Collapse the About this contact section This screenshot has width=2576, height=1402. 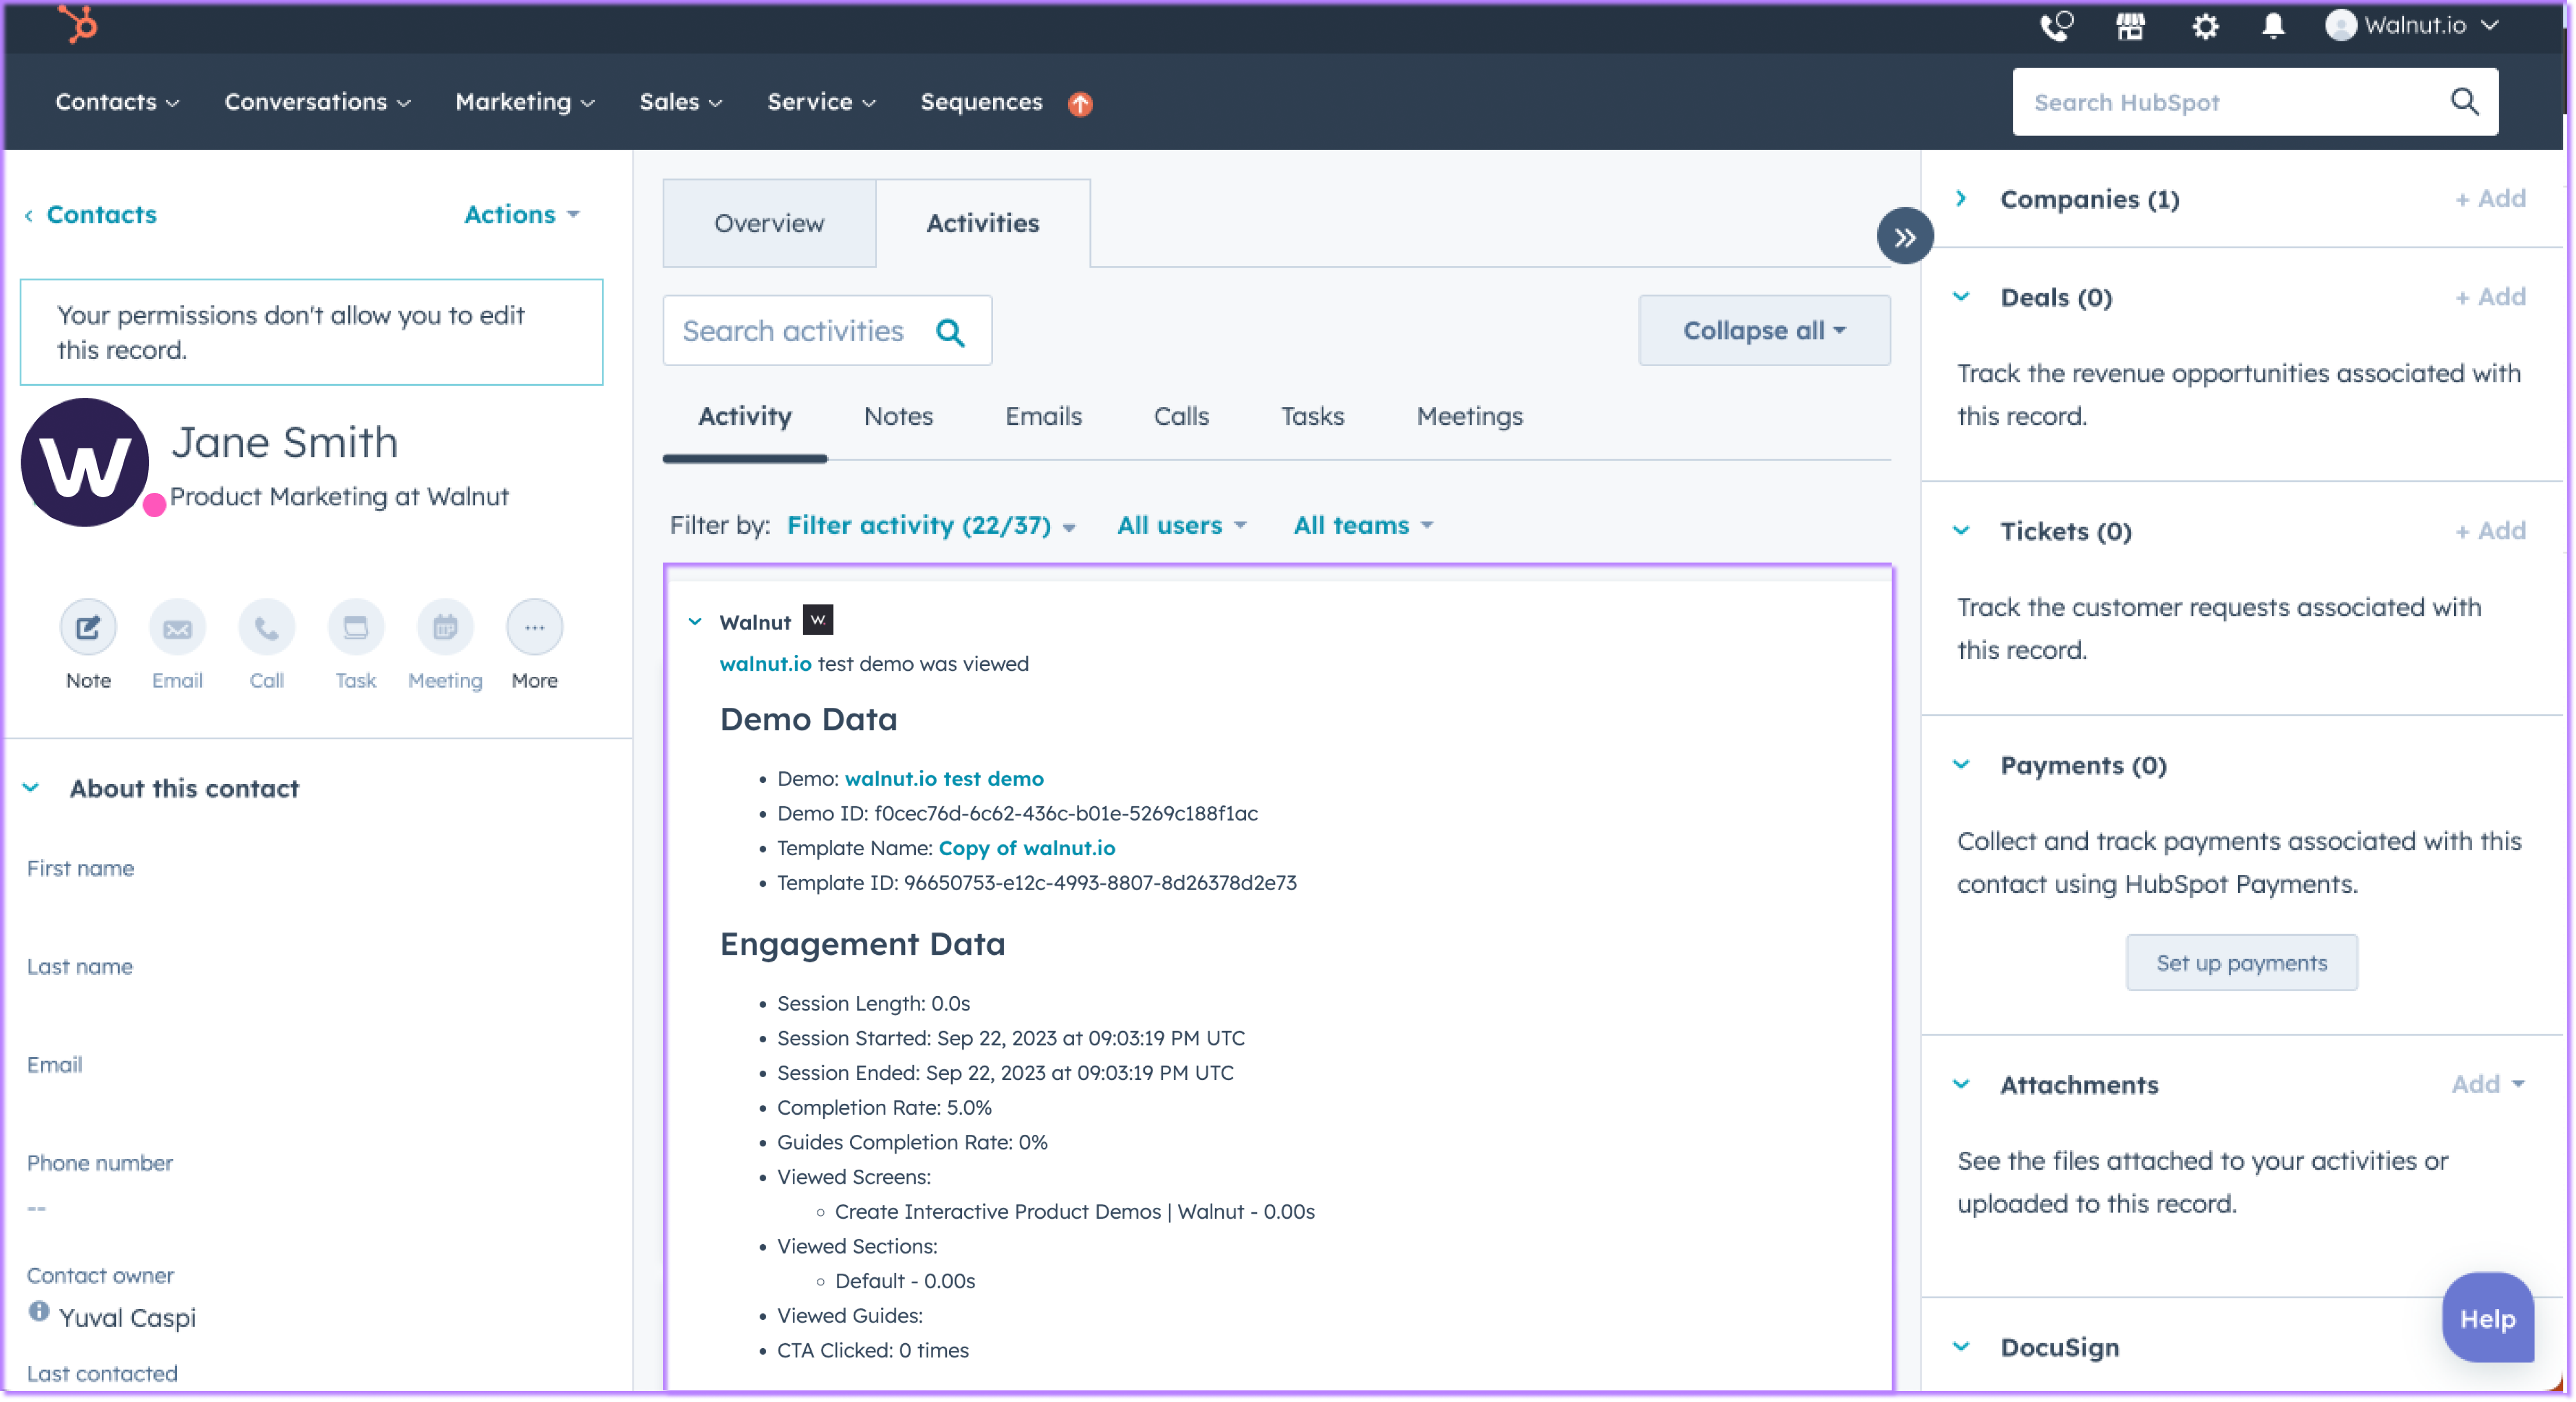pyautogui.click(x=31, y=788)
